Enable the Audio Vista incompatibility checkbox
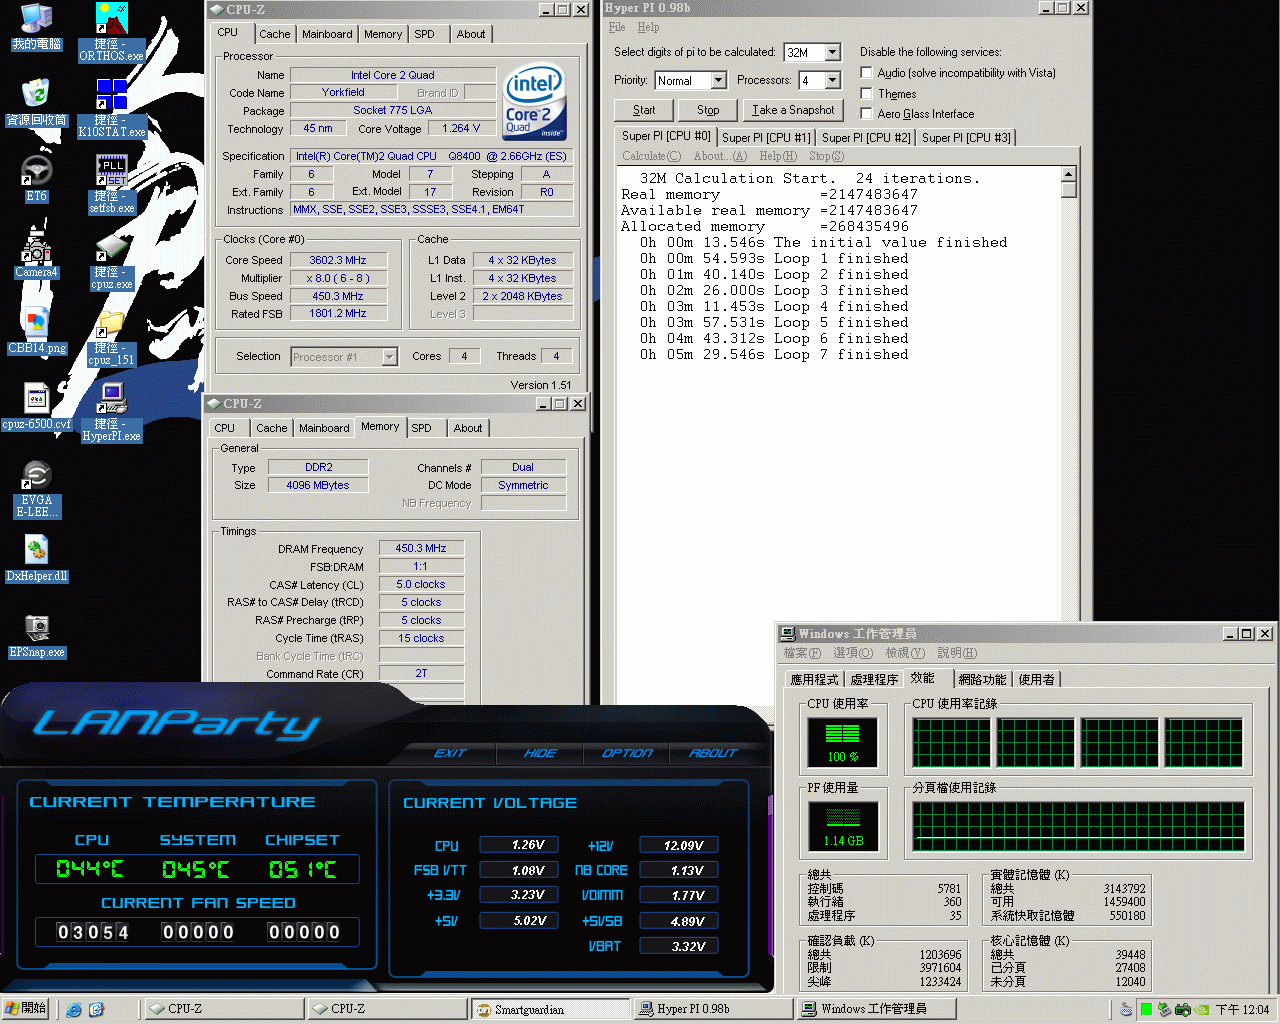The height and width of the screenshot is (1024, 1280). tap(866, 72)
